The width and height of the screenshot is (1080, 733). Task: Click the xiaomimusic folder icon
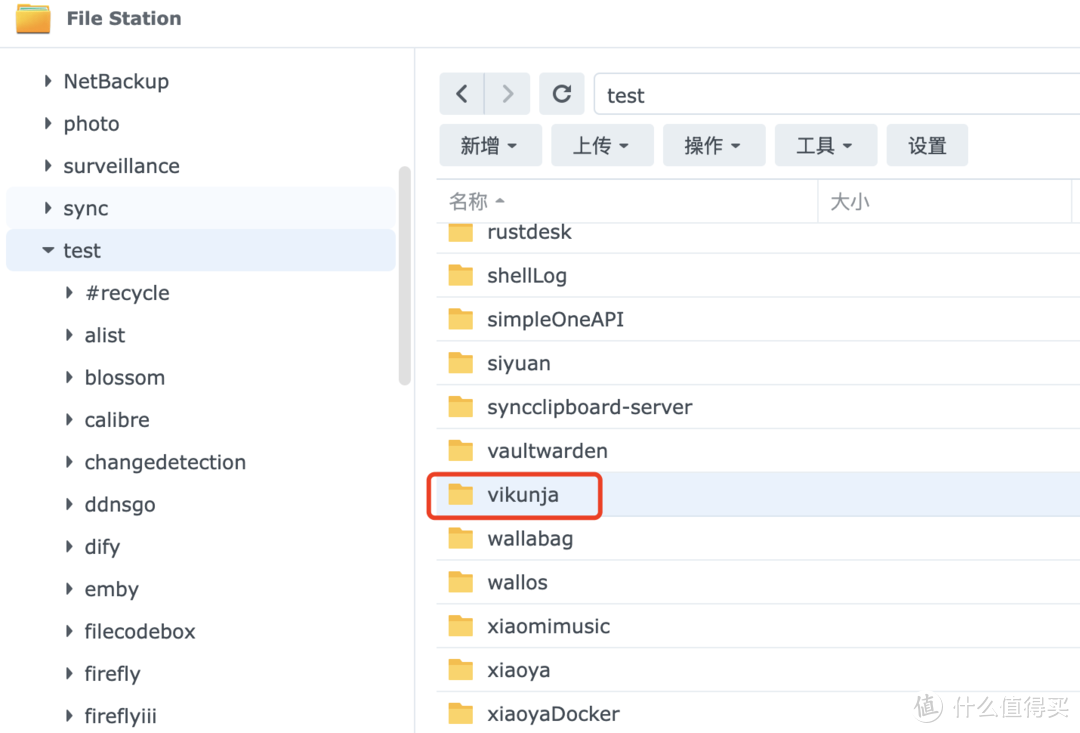pos(460,627)
